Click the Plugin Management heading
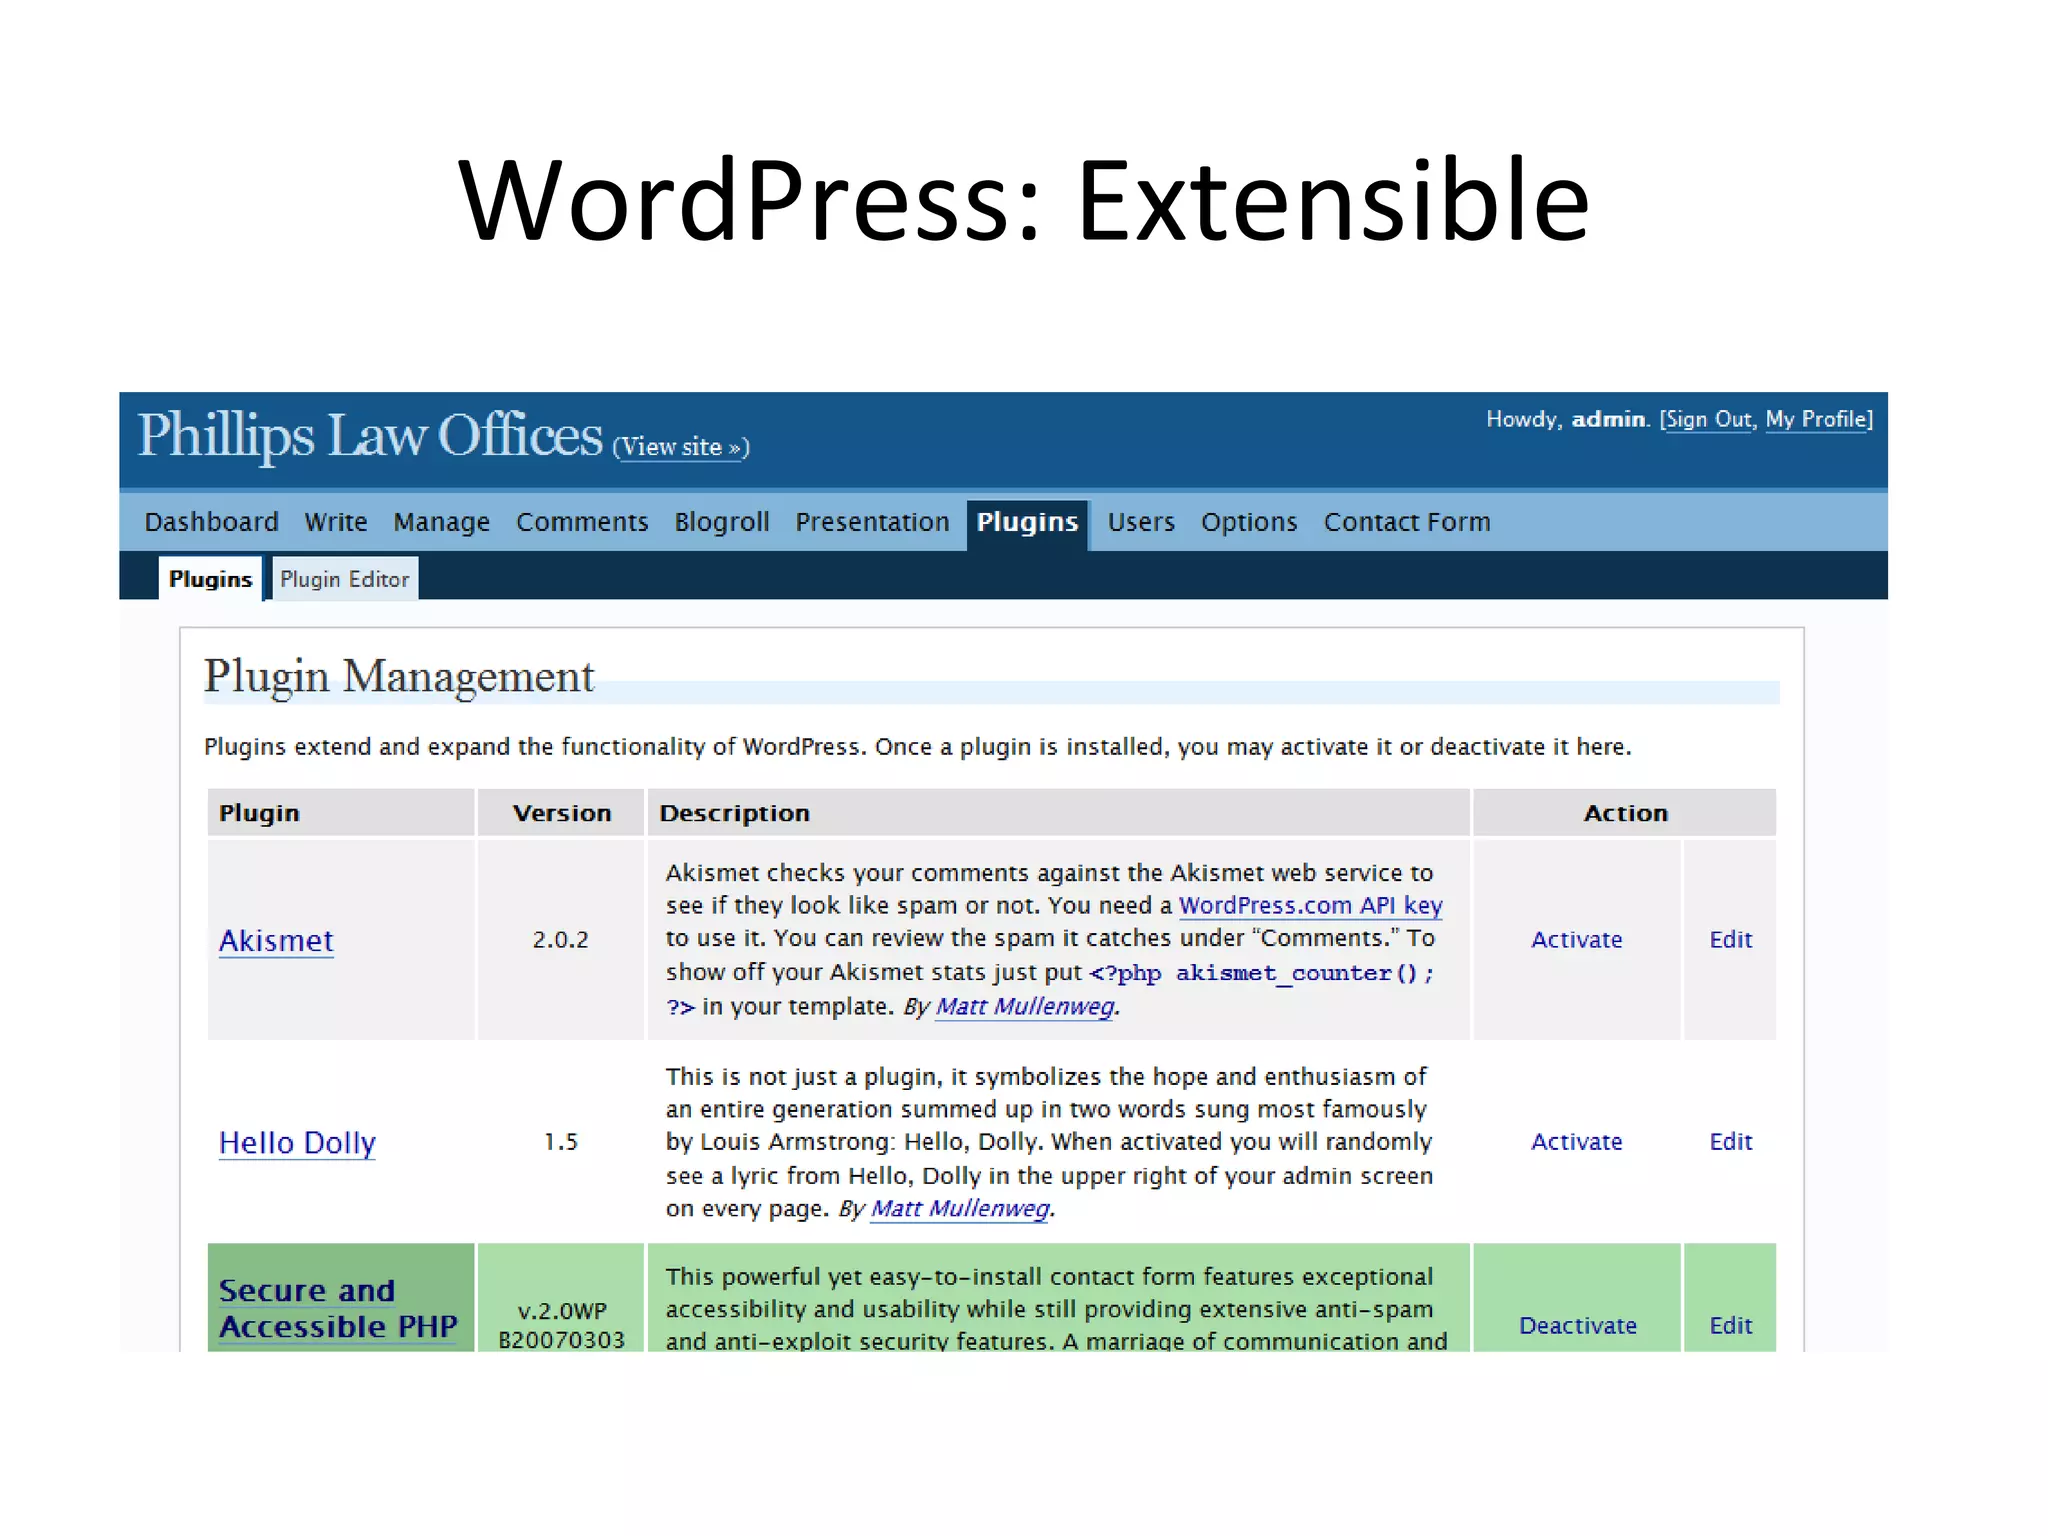 [x=399, y=677]
